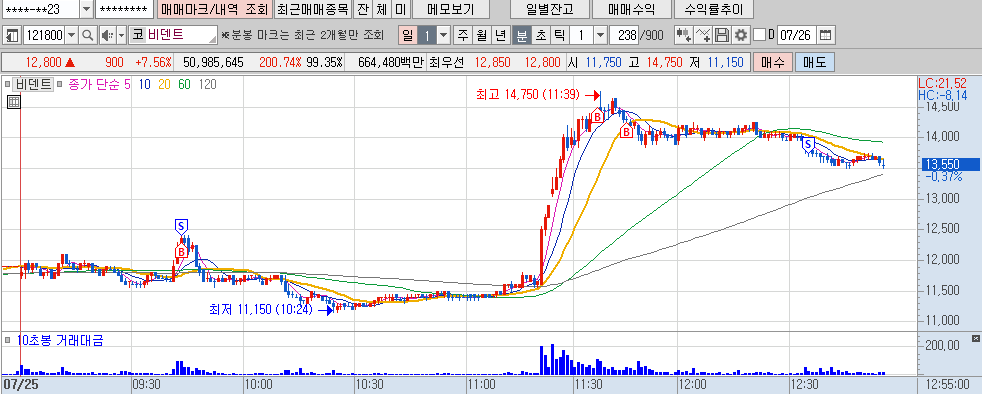The height and width of the screenshot is (394, 982).
Task: Click the 비덴트 chart legend button
Action: 33,84
